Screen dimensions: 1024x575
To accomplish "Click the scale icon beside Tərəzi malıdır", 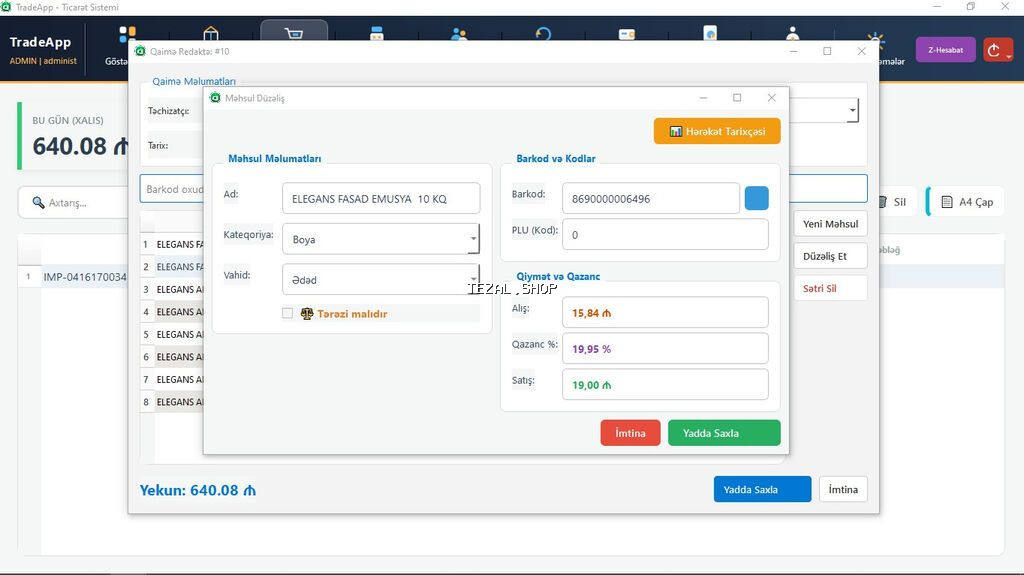I will (x=306, y=314).
